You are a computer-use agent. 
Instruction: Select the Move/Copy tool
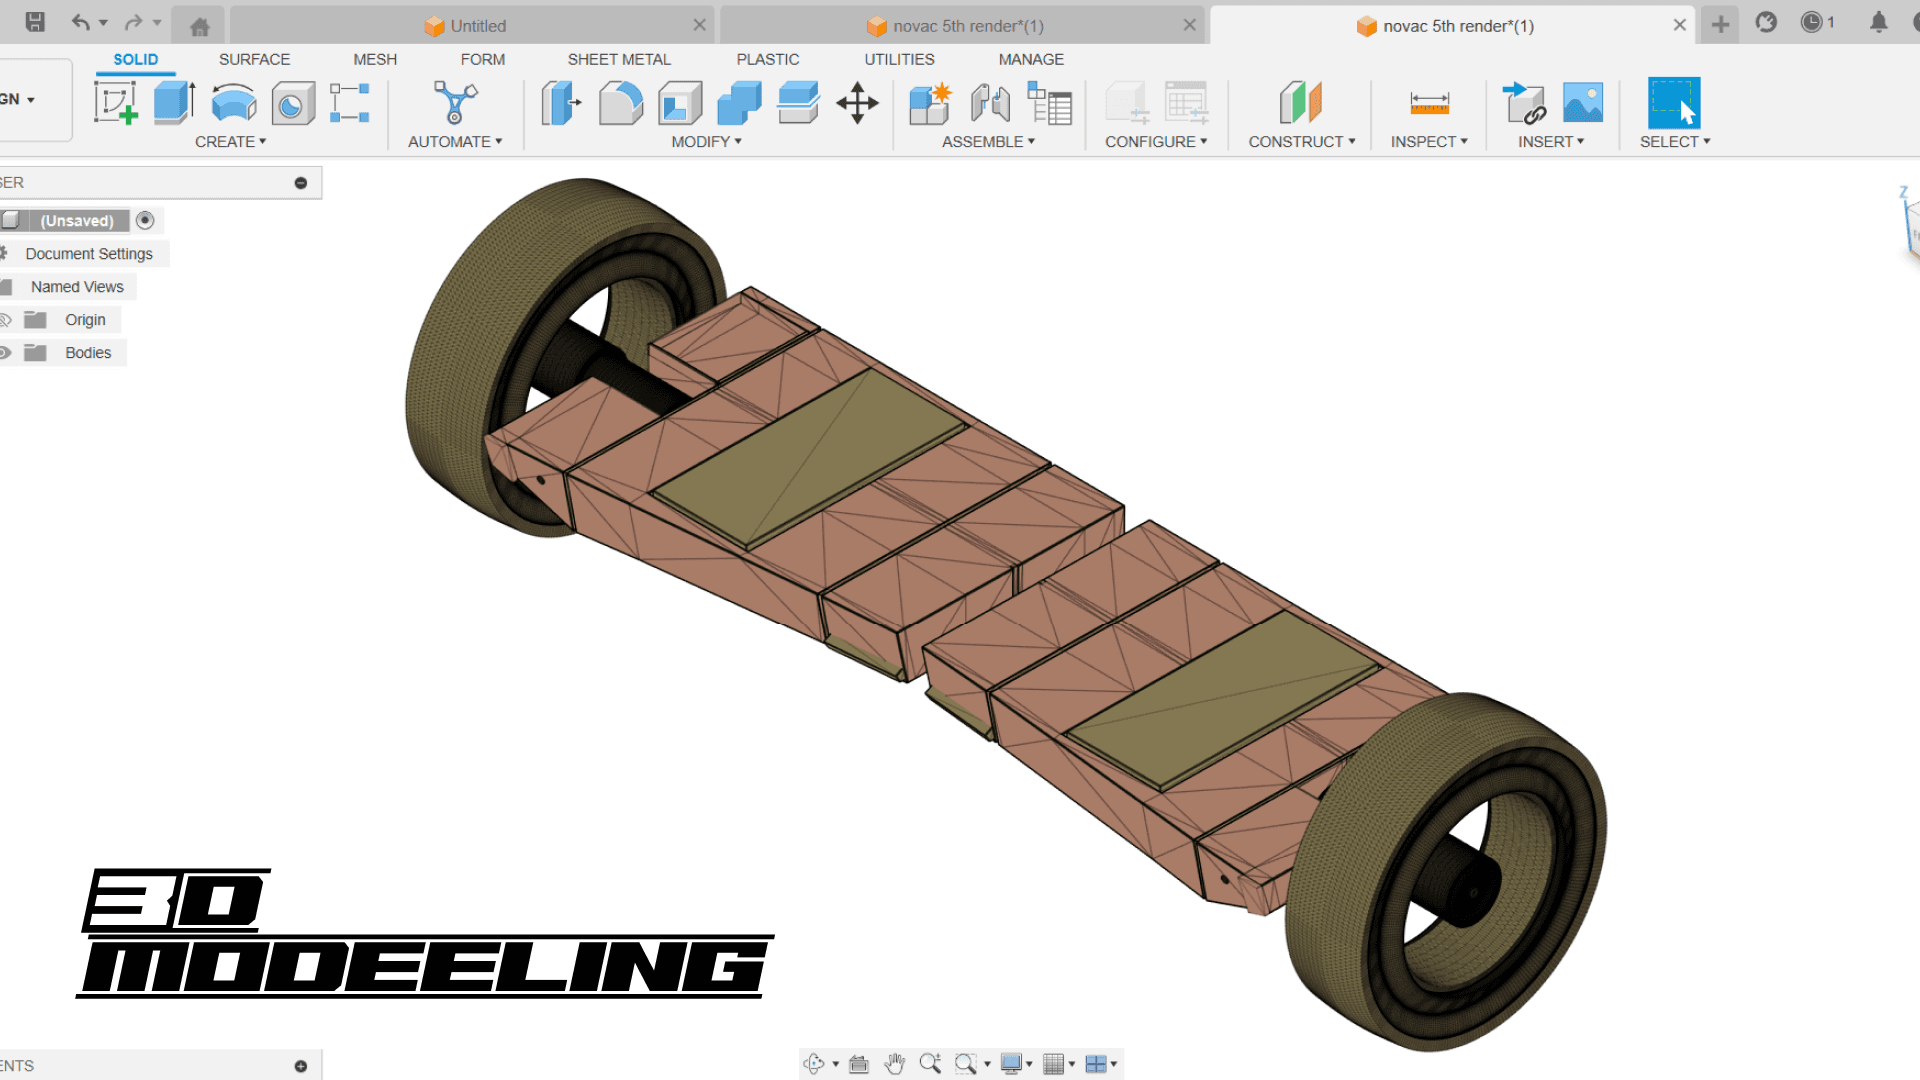[x=857, y=103]
